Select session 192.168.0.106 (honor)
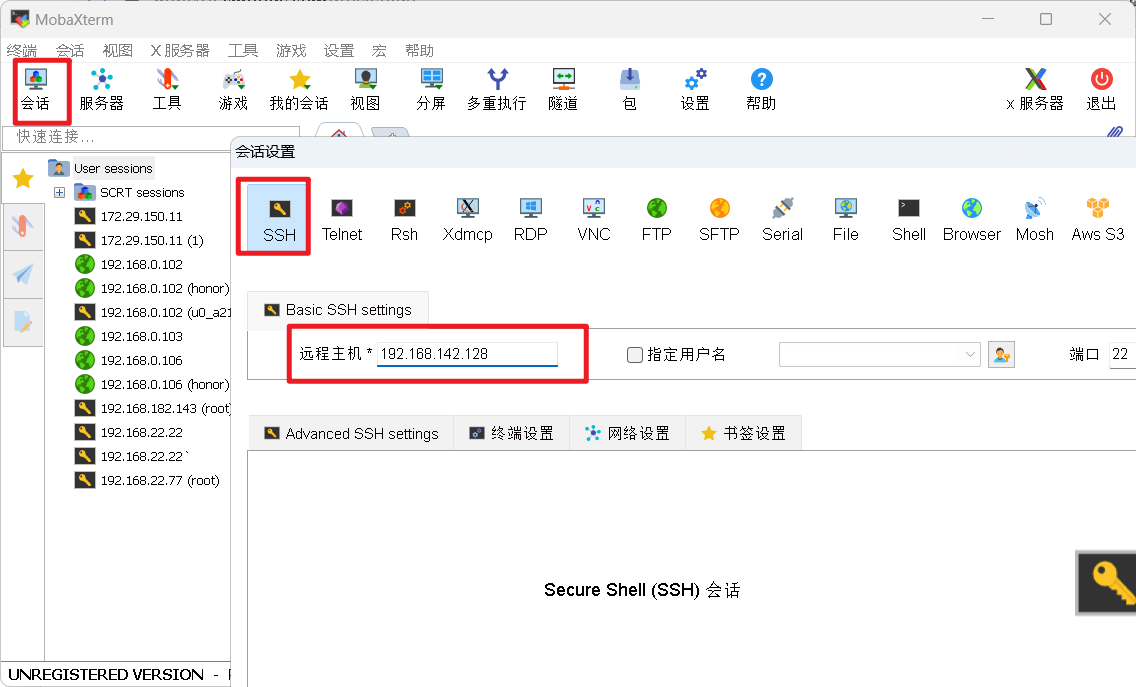This screenshot has height=687, width=1136. [x=152, y=384]
